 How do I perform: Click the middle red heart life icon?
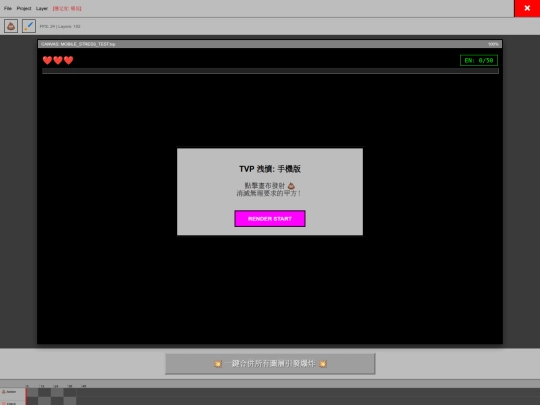pos(58,60)
